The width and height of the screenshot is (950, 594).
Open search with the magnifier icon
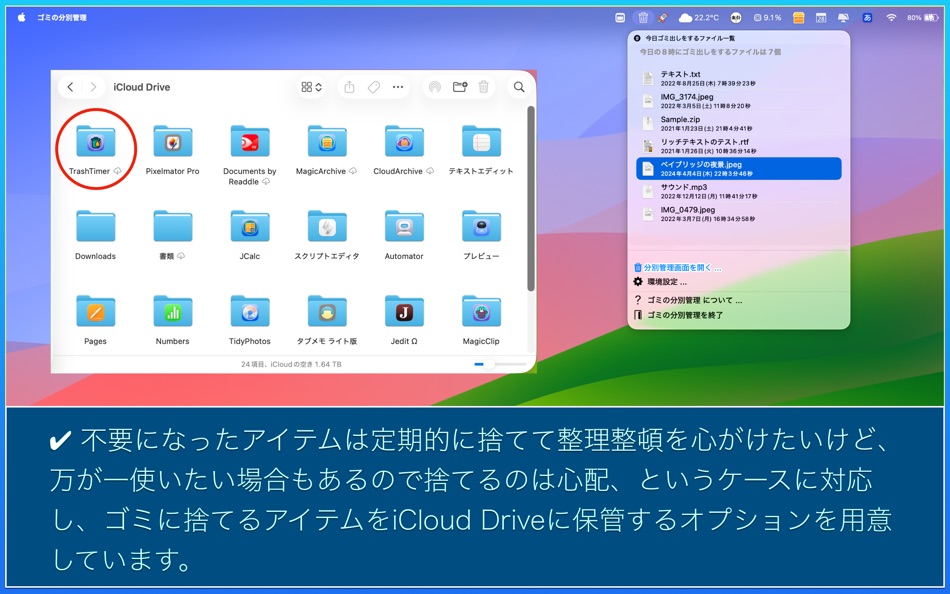[x=519, y=87]
